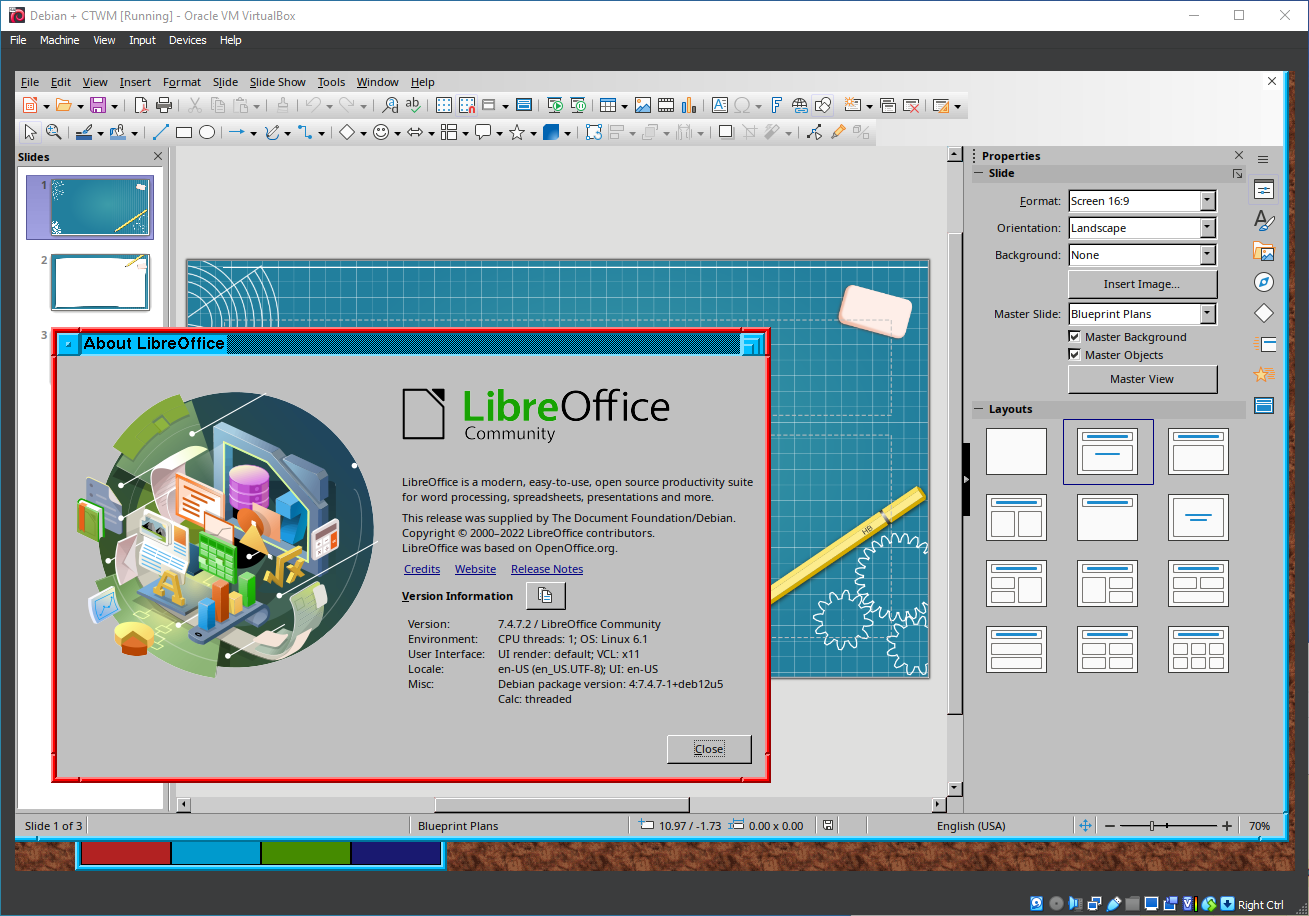Close the About LibreOffice dialog
1309x916 pixels.
[708, 749]
